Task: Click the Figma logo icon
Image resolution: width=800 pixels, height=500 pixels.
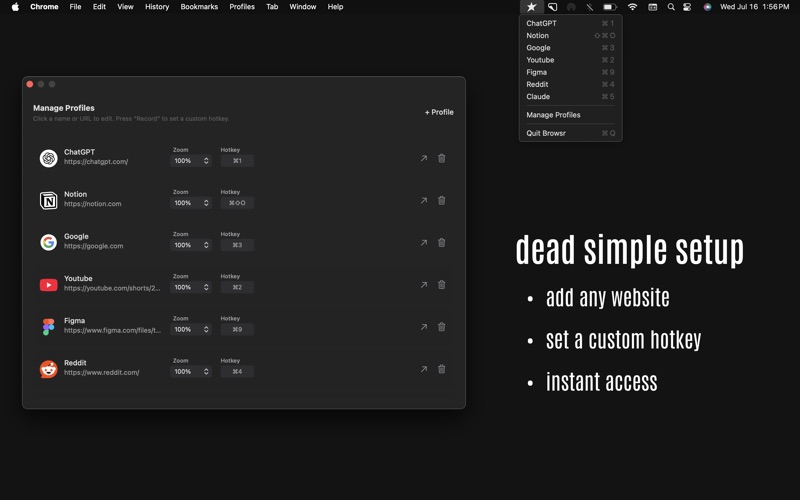Action: click(48, 327)
